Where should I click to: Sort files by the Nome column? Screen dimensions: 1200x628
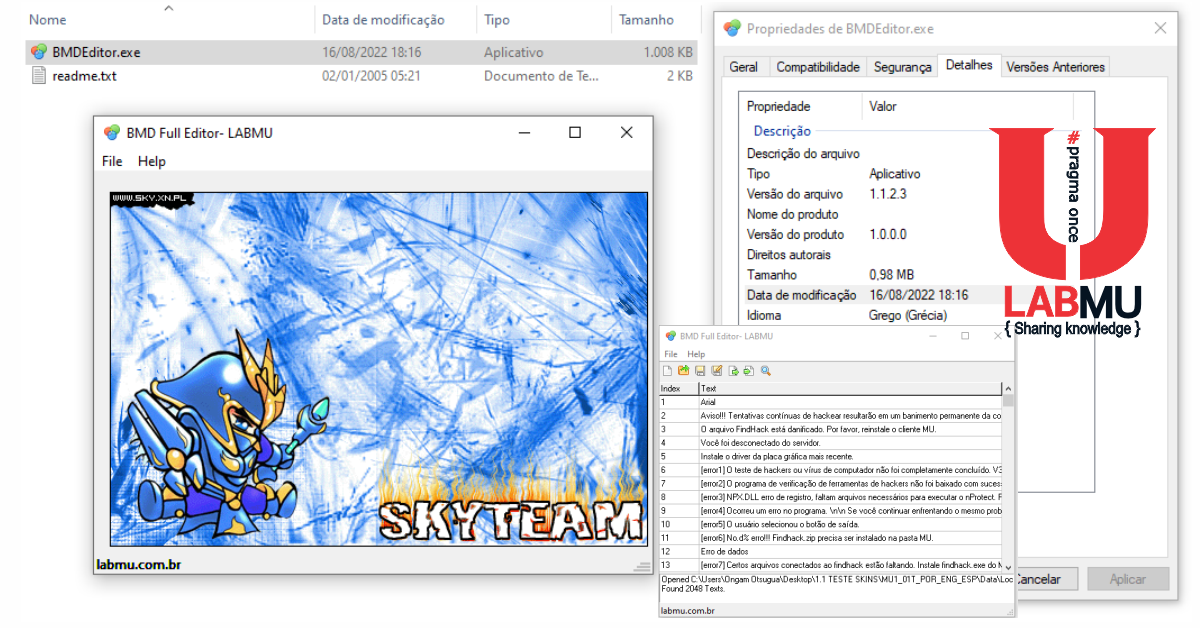click(x=48, y=19)
